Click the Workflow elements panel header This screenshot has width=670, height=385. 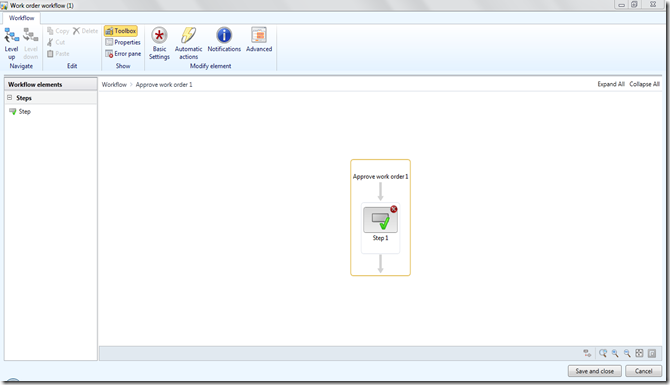point(51,84)
